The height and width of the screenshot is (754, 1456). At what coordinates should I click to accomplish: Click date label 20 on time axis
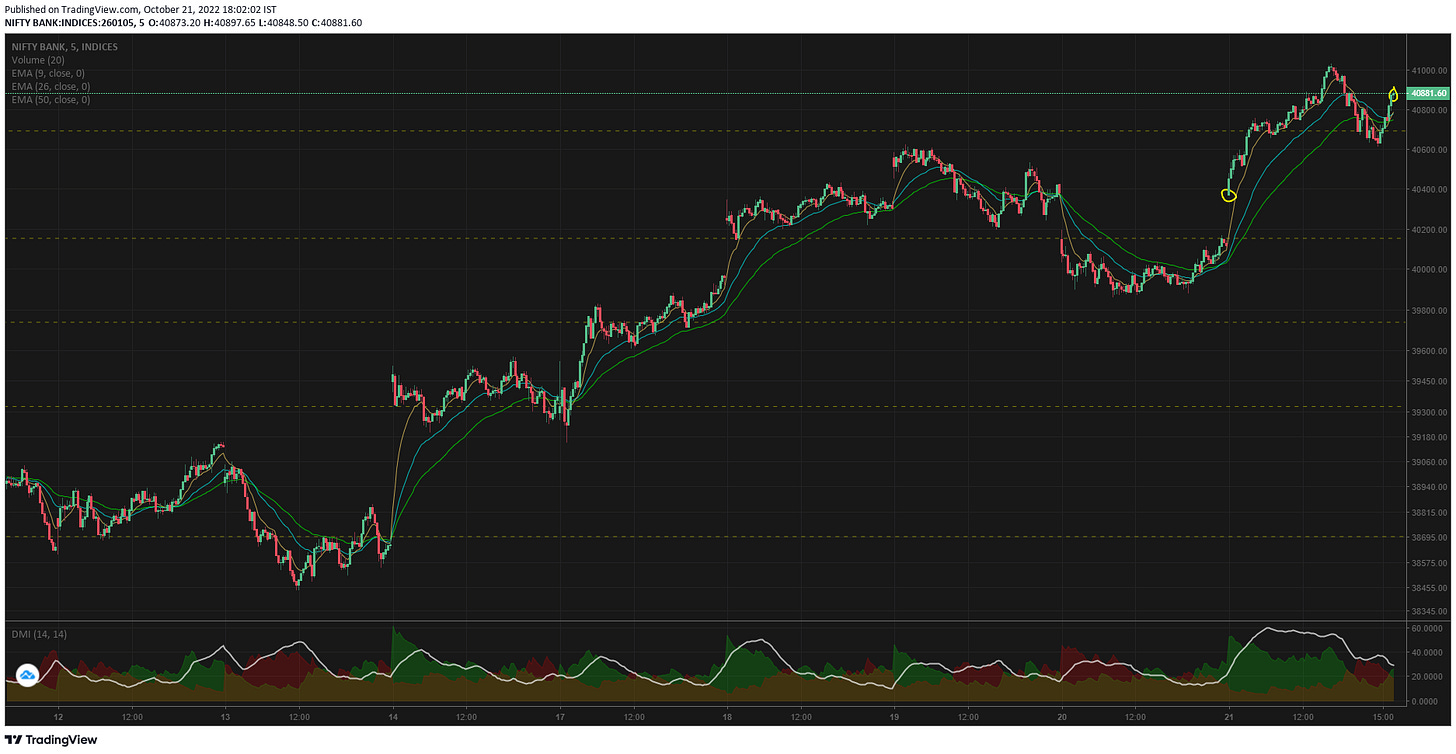1061,717
